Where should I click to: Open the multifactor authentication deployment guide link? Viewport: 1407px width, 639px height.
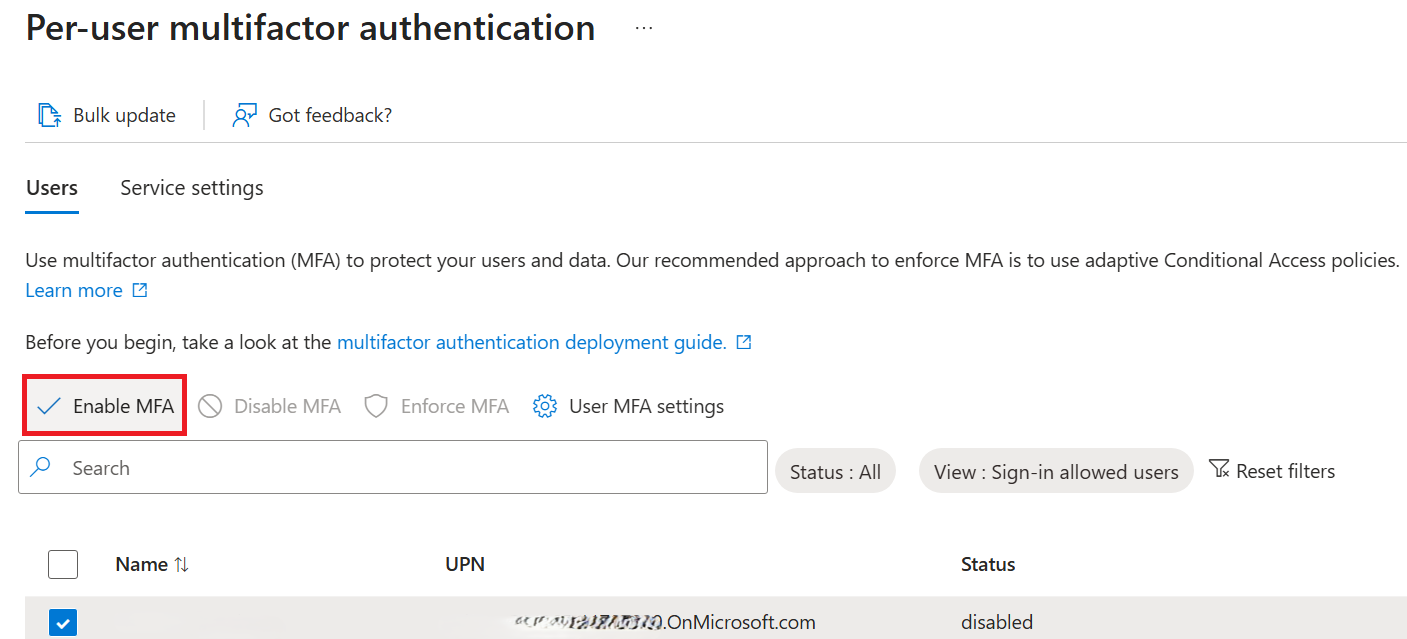click(531, 342)
